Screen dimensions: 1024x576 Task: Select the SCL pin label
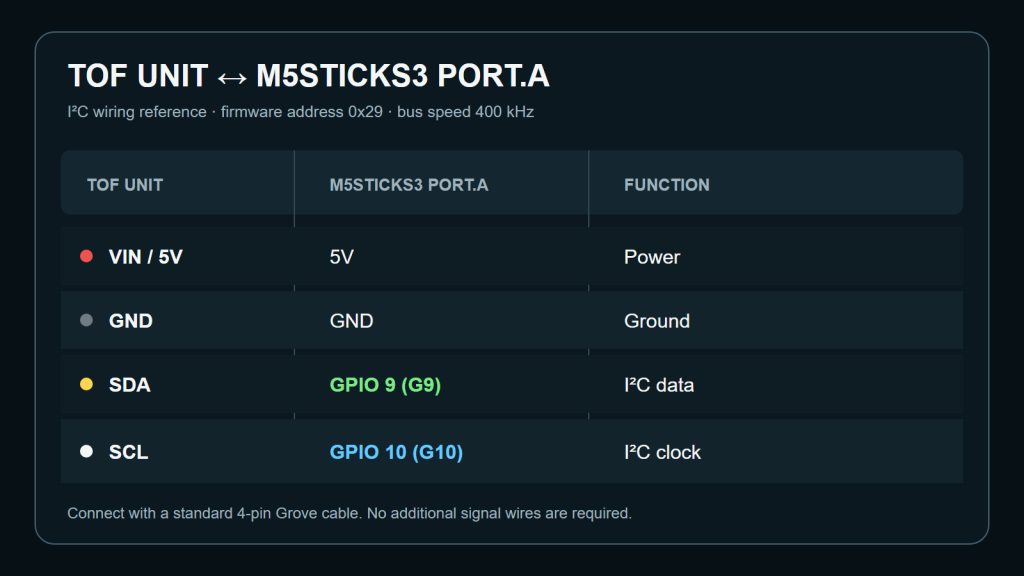point(129,452)
